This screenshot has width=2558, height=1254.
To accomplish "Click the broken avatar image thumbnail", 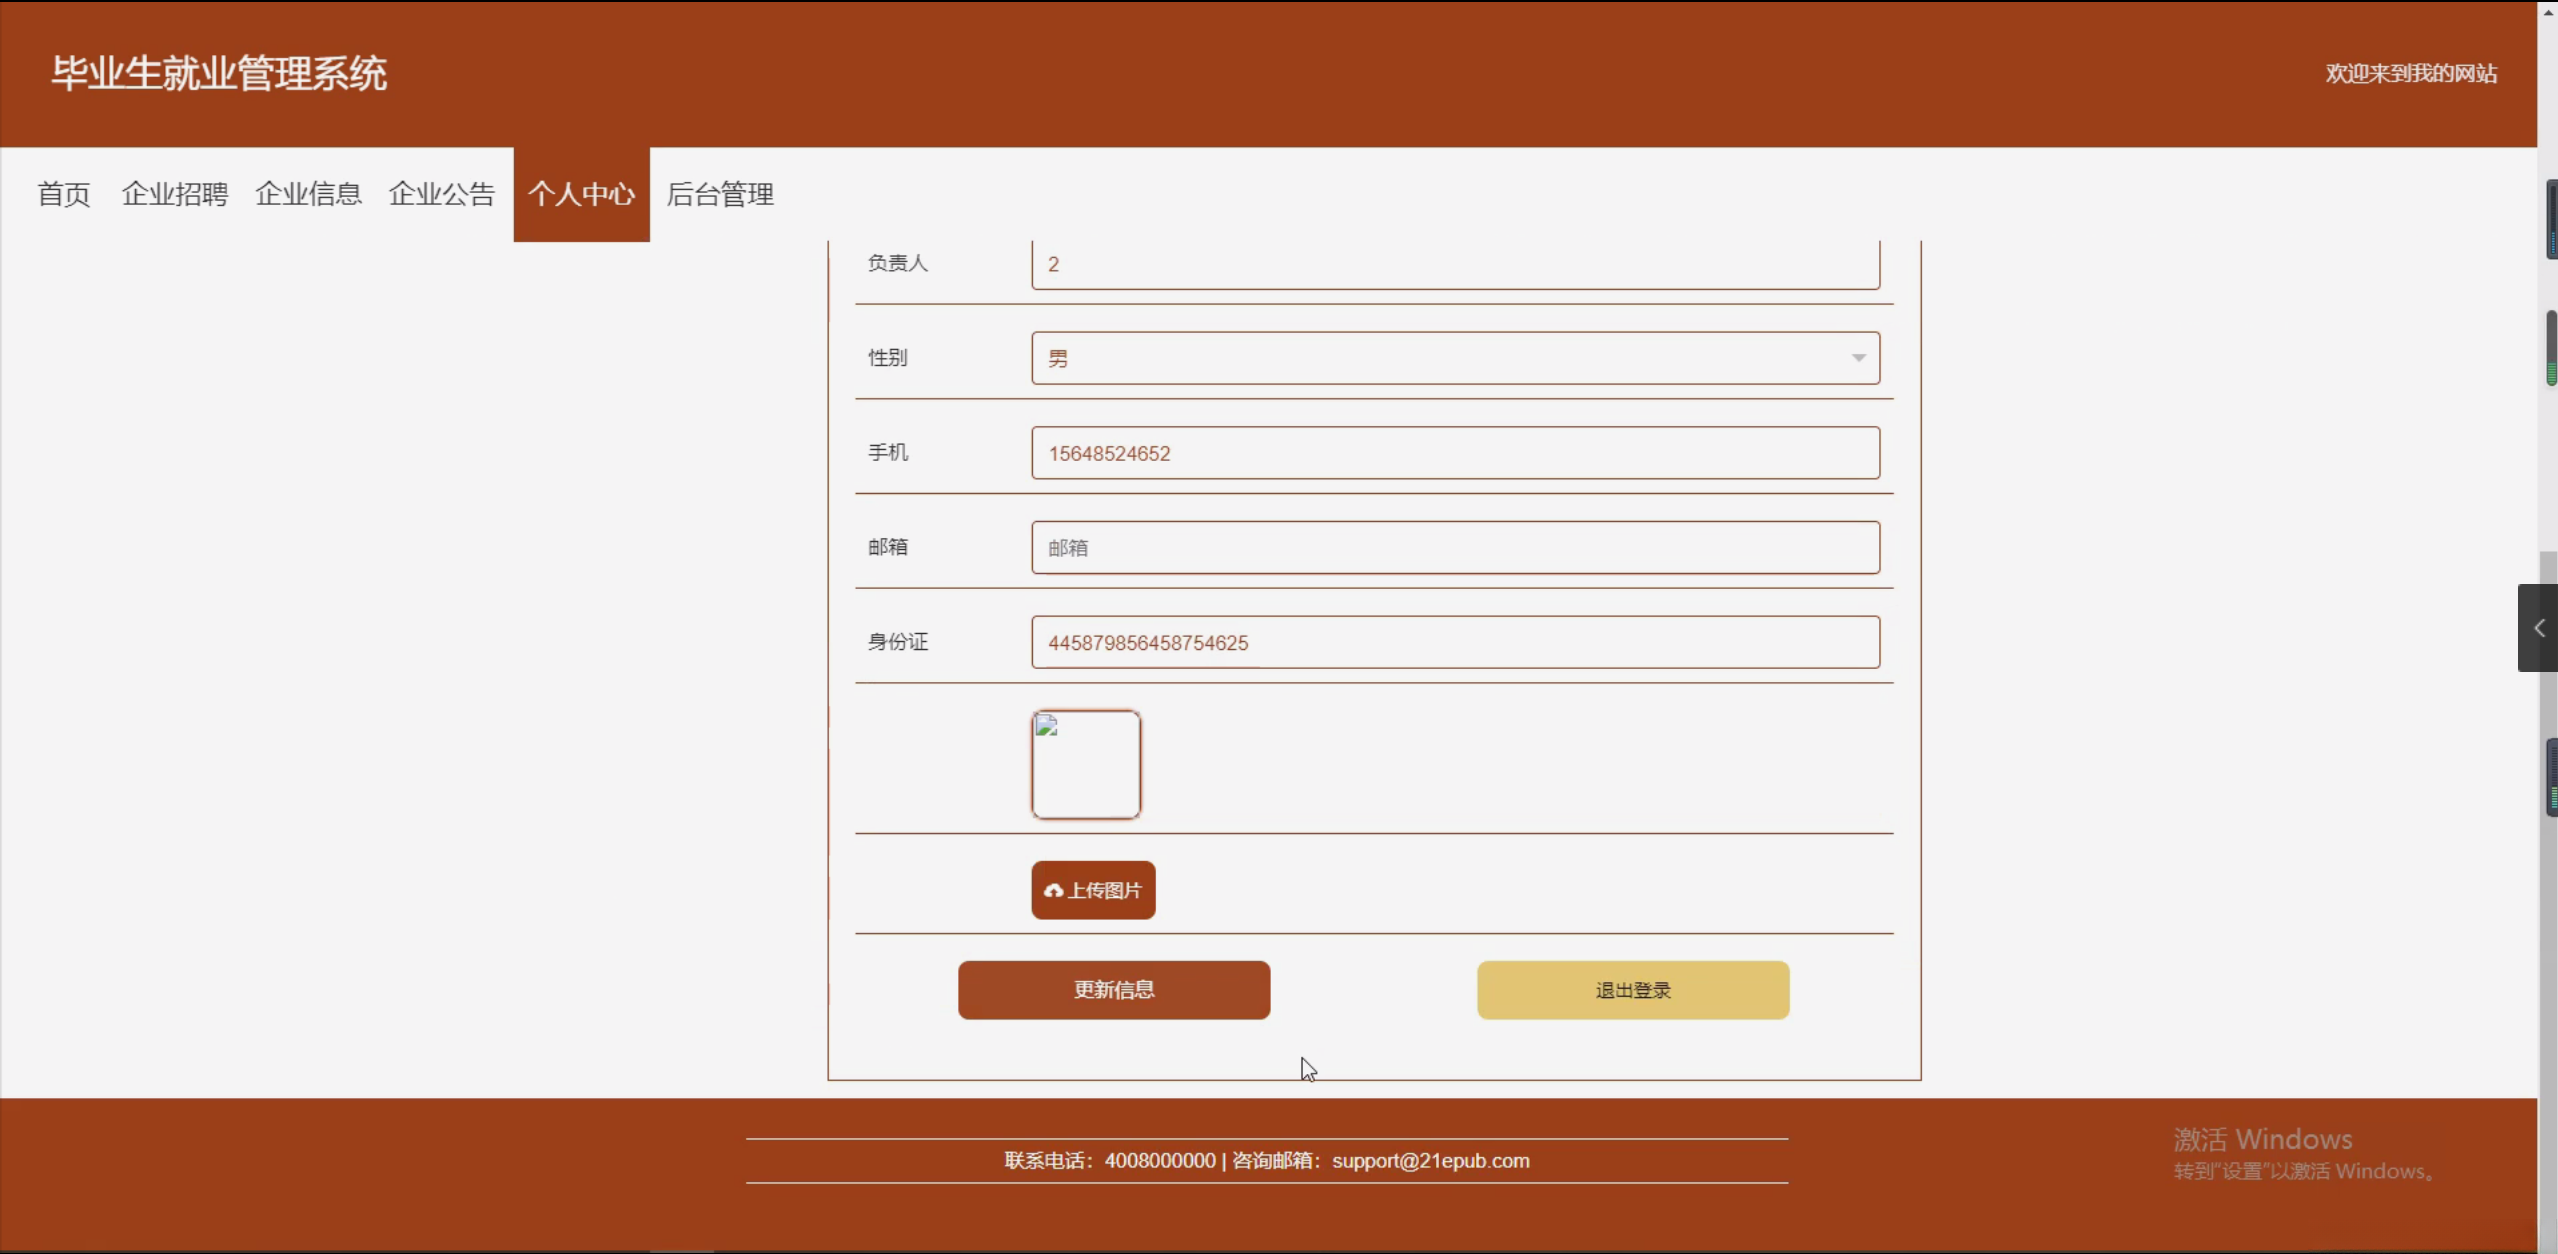I will tap(1085, 765).
